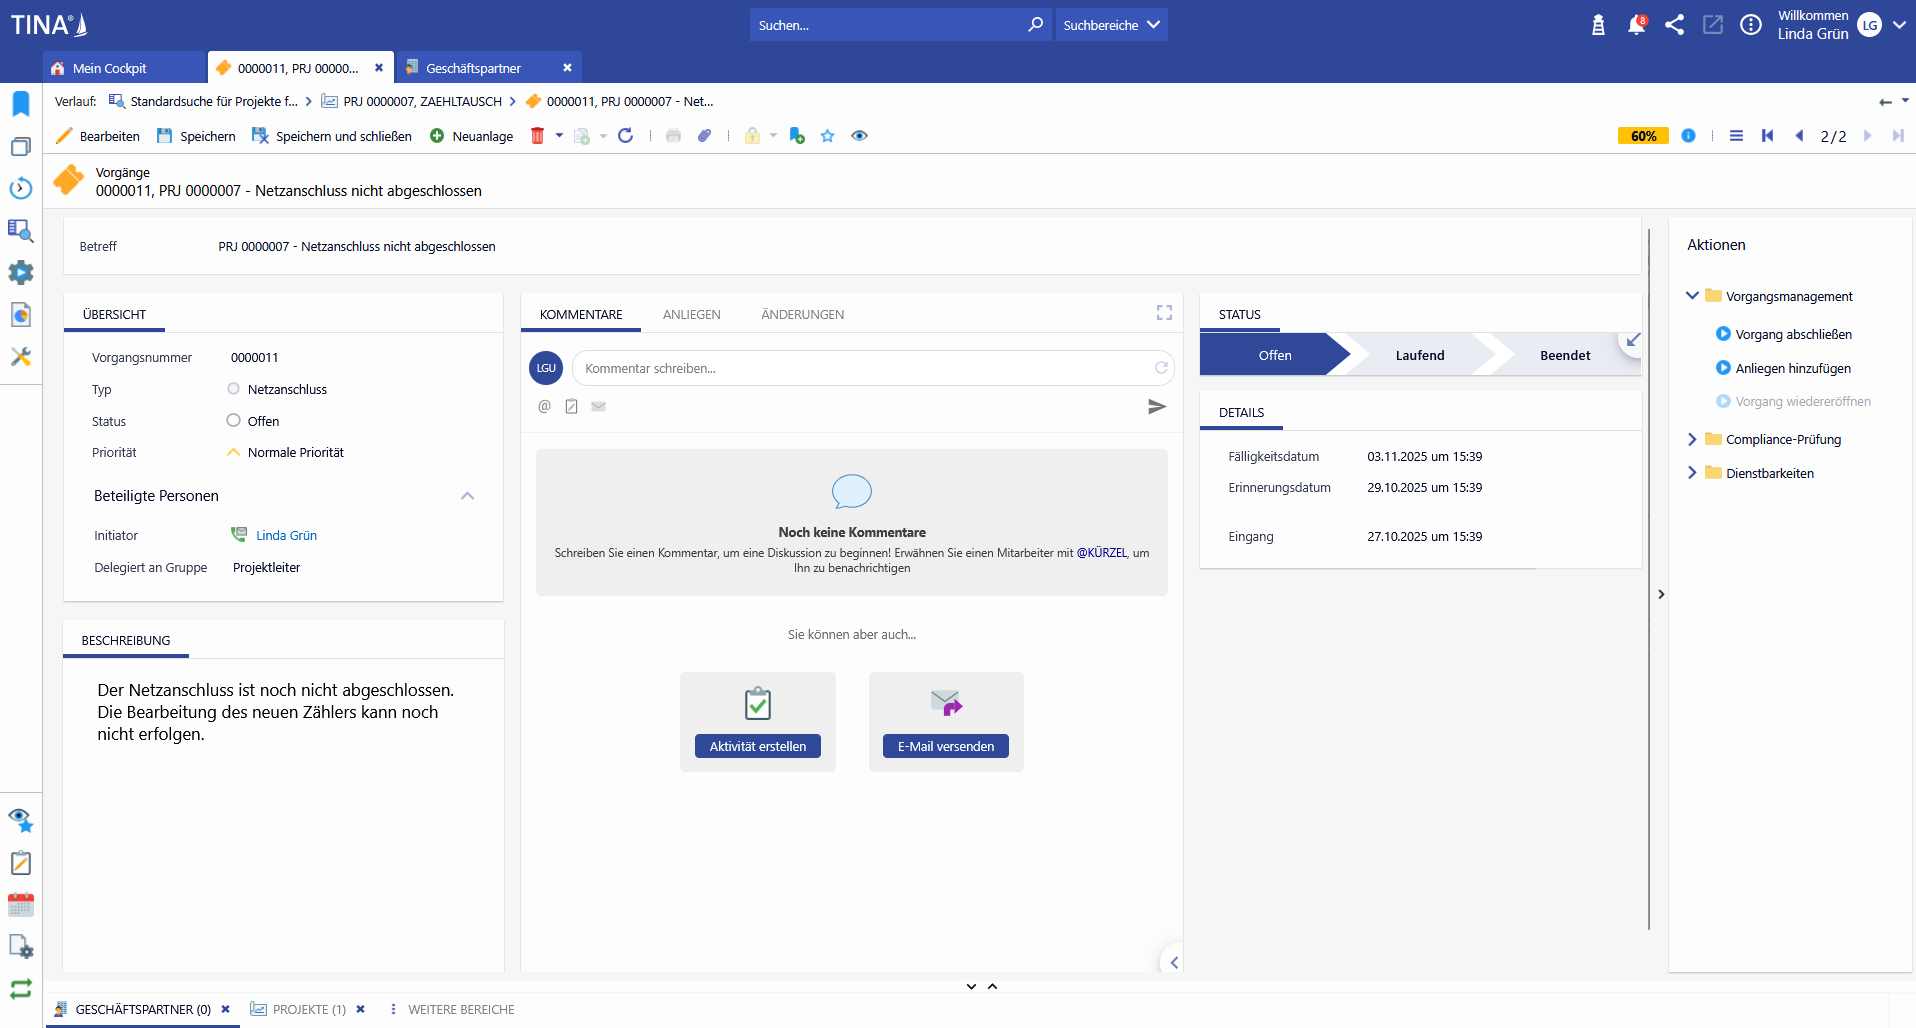The width and height of the screenshot is (1916, 1028).
Task: Set status to Laufend
Action: tap(1419, 356)
